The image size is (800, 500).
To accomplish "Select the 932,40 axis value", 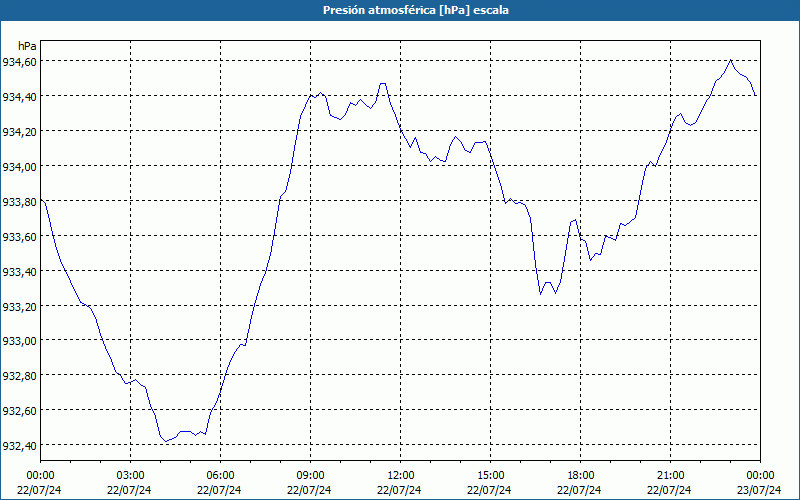I will pos(19,446).
